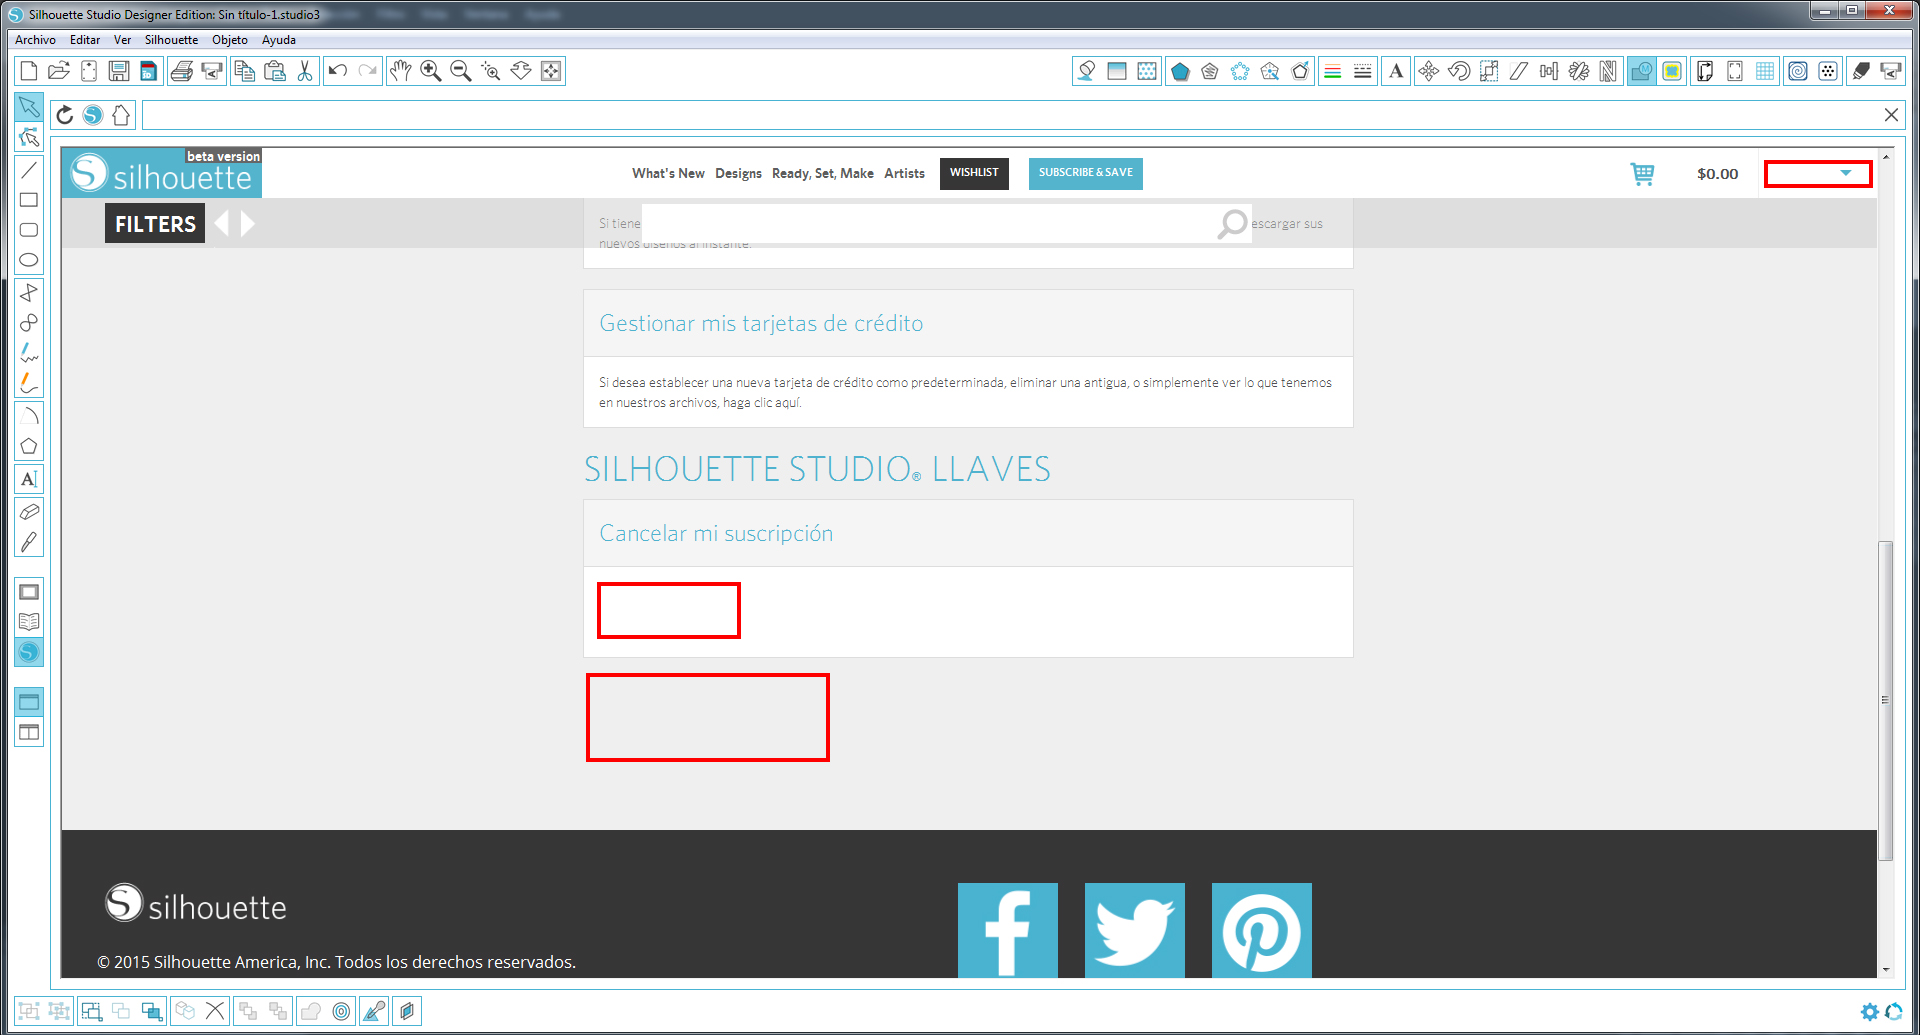Image resolution: width=1920 pixels, height=1035 pixels.
Task: Select the Edit Points tool
Action: coord(29,137)
